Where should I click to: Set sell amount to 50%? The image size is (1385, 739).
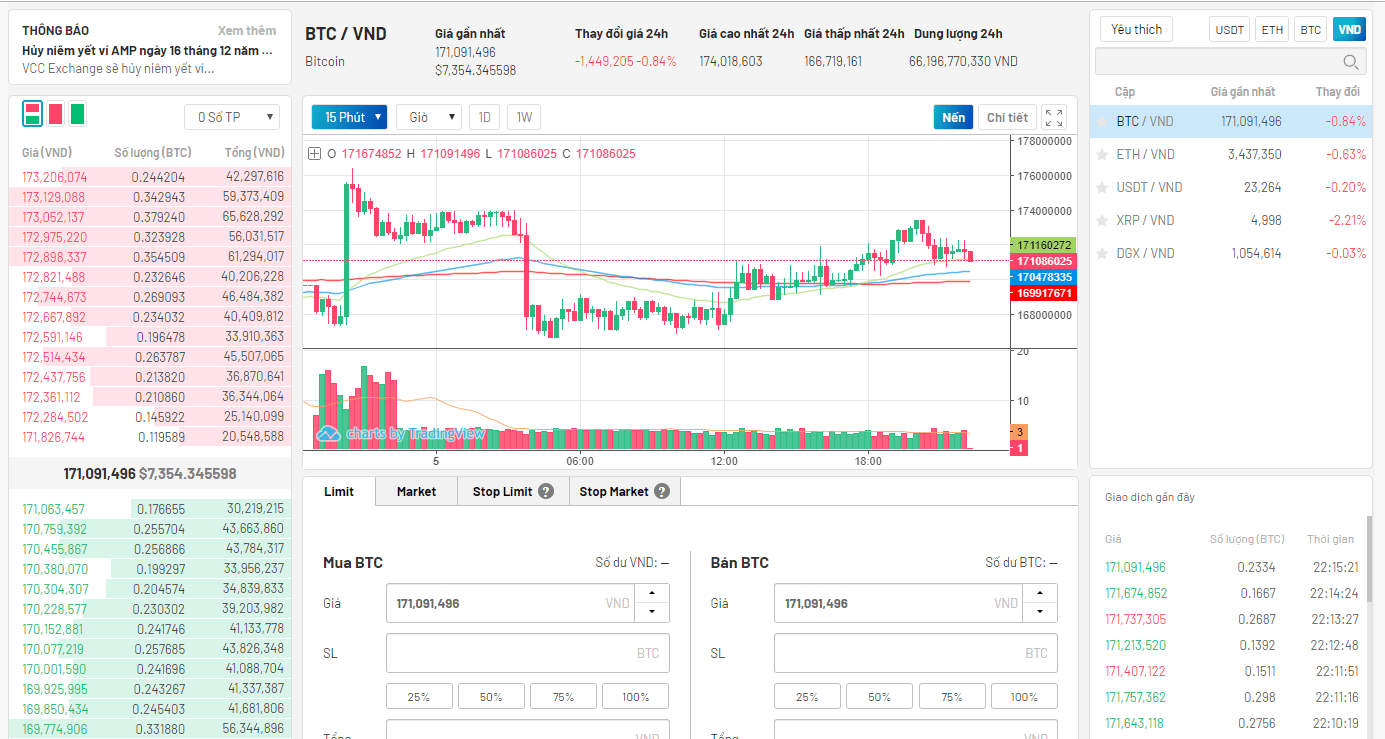click(879, 697)
